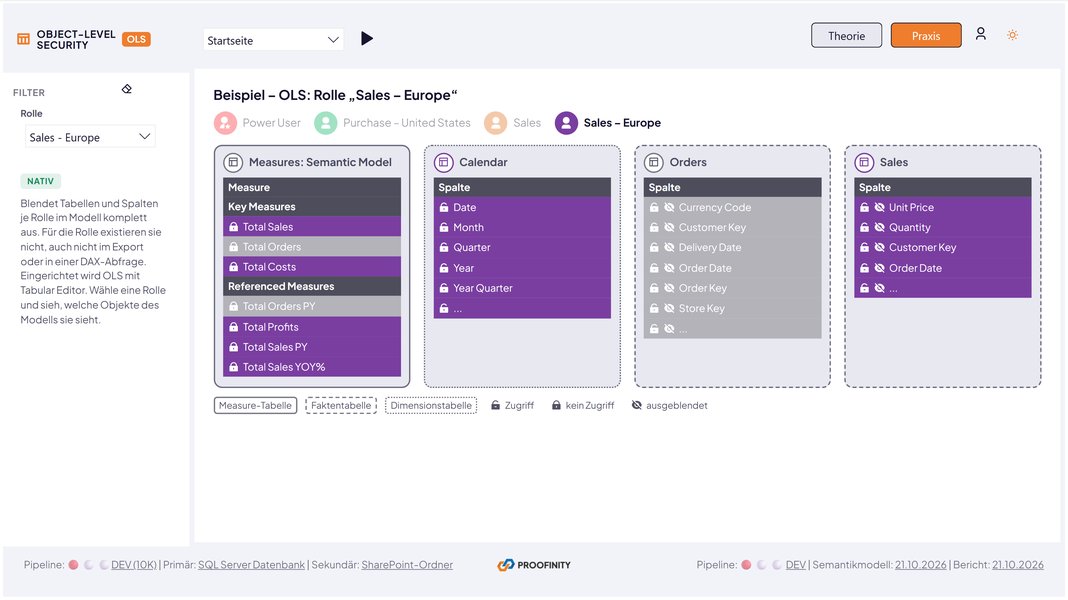1068x600 pixels.
Task: Click the Calendar table icon
Action: 443,162
